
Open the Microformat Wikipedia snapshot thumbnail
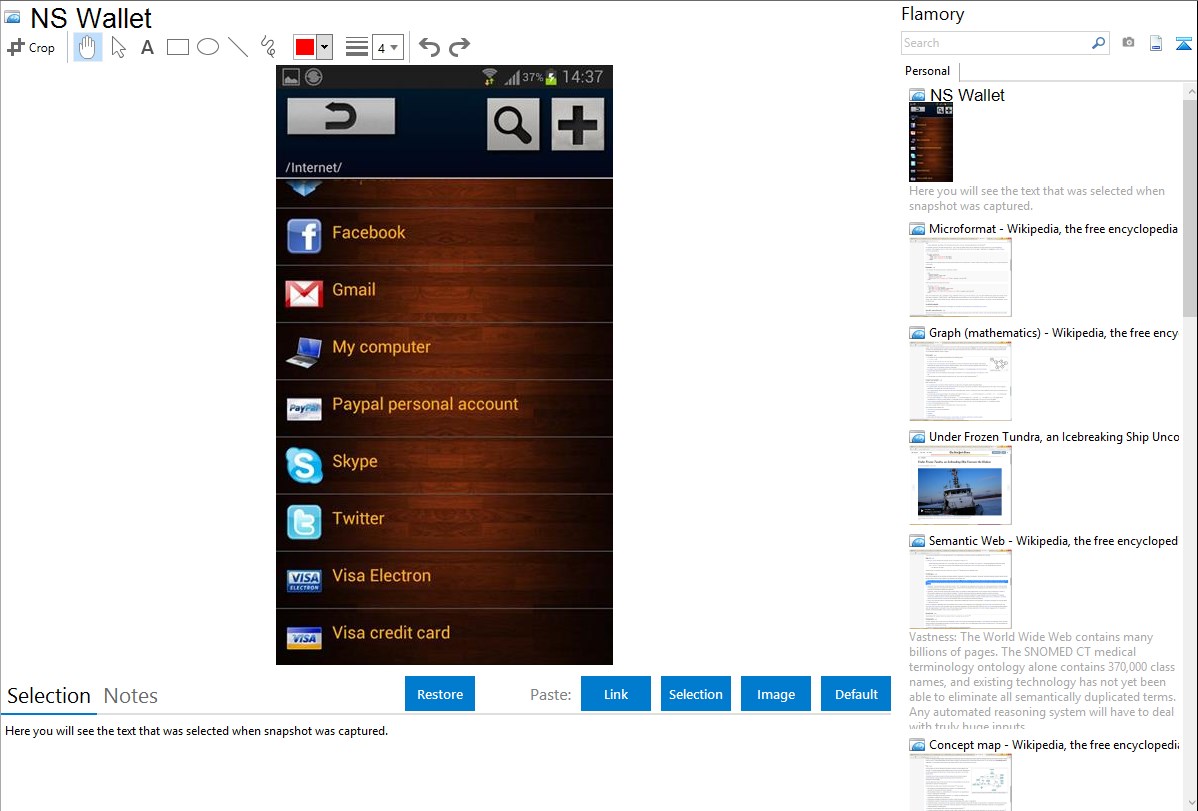click(x=960, y=277)
